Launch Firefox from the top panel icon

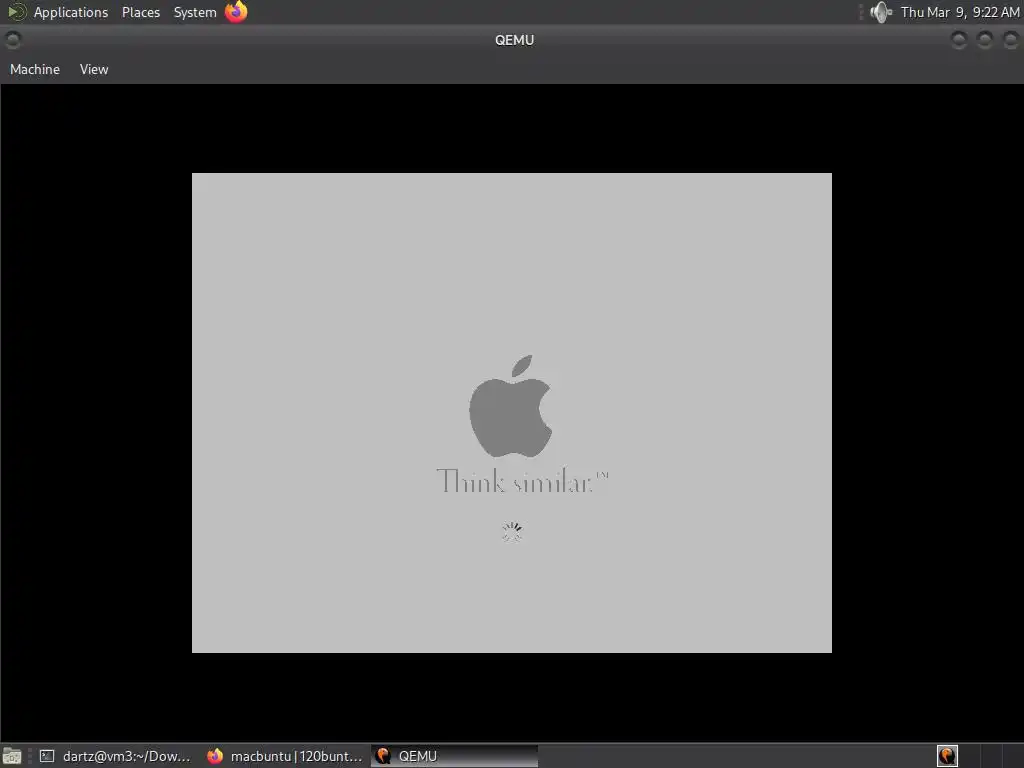tap(236, 12)
